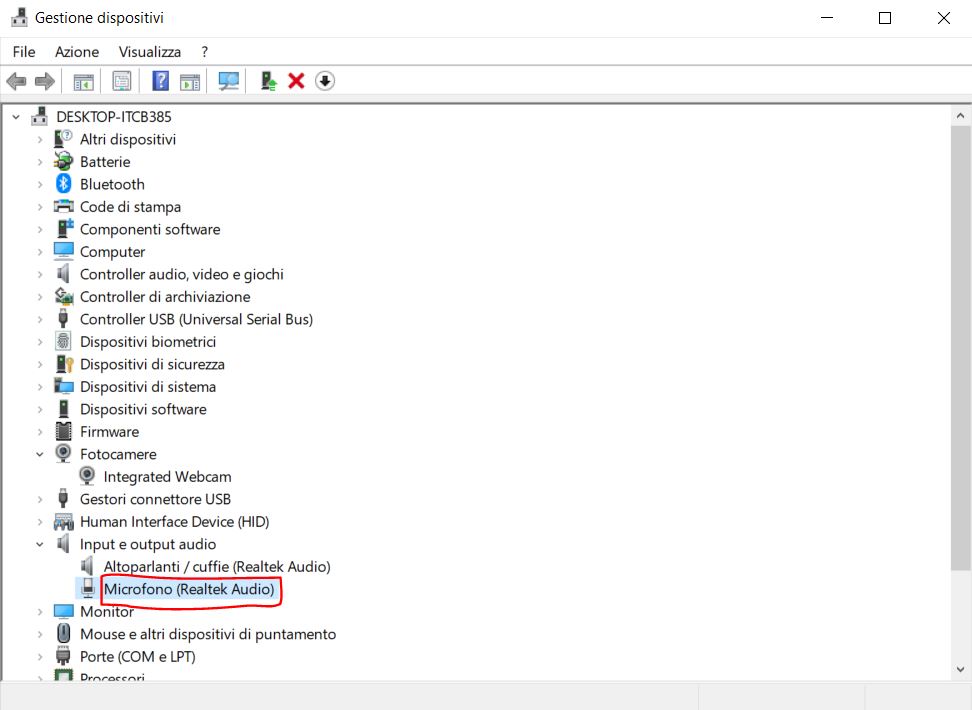Select Dispositivi di sistema label
The image size is (972, 710).
click(x=148, y=386)
